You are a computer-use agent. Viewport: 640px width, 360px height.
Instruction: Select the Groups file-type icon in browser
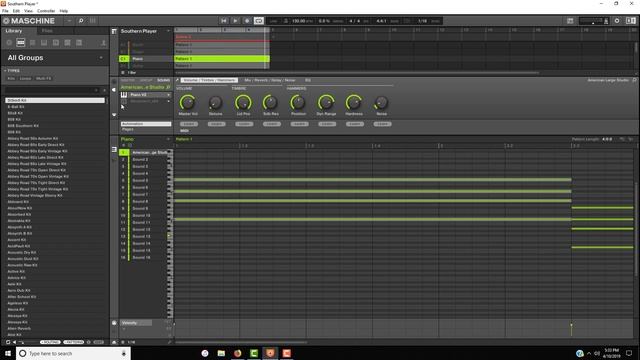click(x=21, y=42)
